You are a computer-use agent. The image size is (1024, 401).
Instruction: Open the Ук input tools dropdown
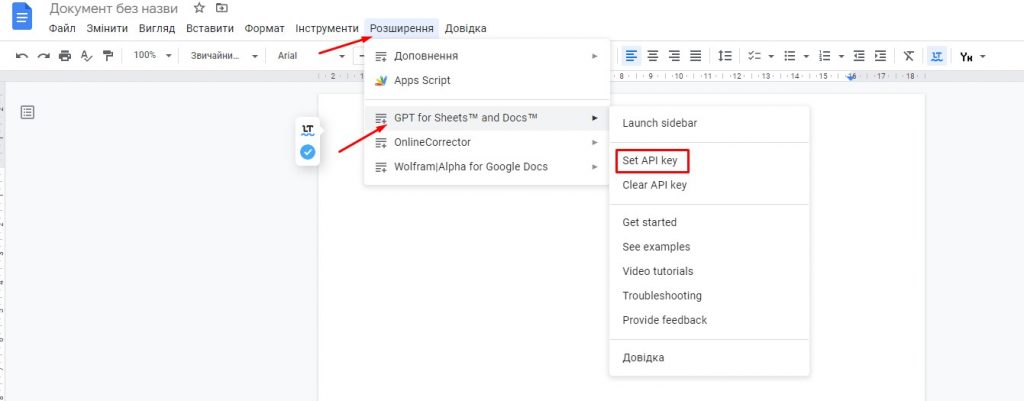coord(972,56)
